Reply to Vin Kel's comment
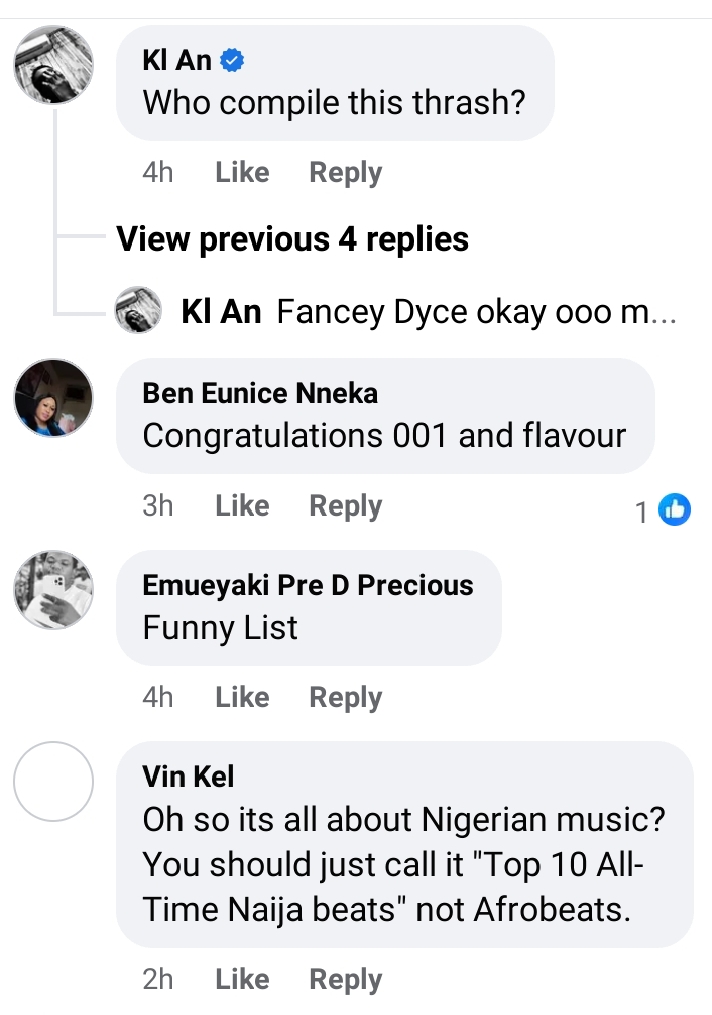This screenshot has width=712, height=1015. 345,979
